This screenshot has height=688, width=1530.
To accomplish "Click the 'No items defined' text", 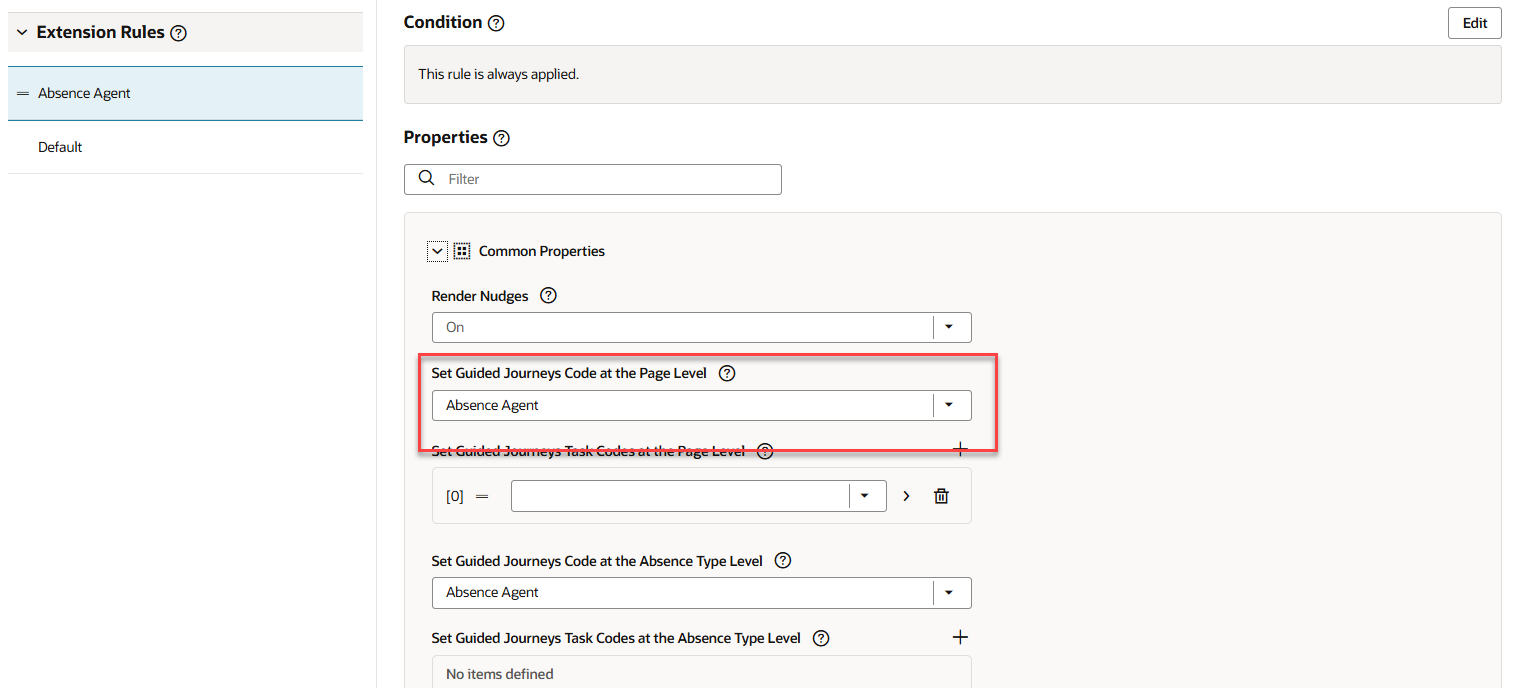I will tap(500, 674).
